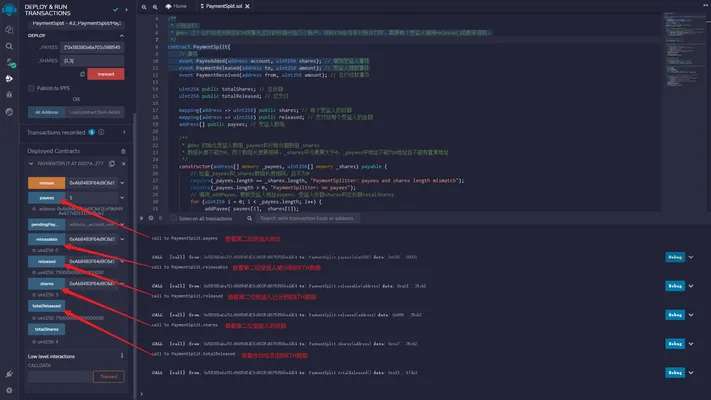This screenshot has width=711, height=400.
Task: Switch to the Home tab
Action: pos(176,6)
